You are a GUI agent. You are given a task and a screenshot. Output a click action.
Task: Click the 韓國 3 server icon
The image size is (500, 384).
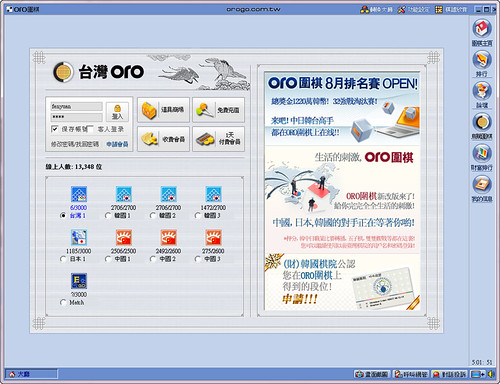coord(213,194)
